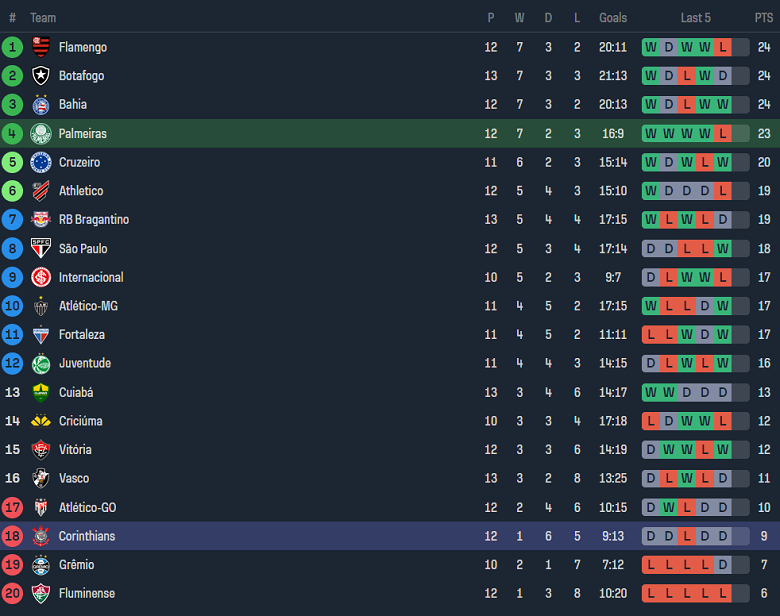This screenshot has width=780, height=616.
Task: Click the Flamengo club crest icon
Action: (41, 47)
